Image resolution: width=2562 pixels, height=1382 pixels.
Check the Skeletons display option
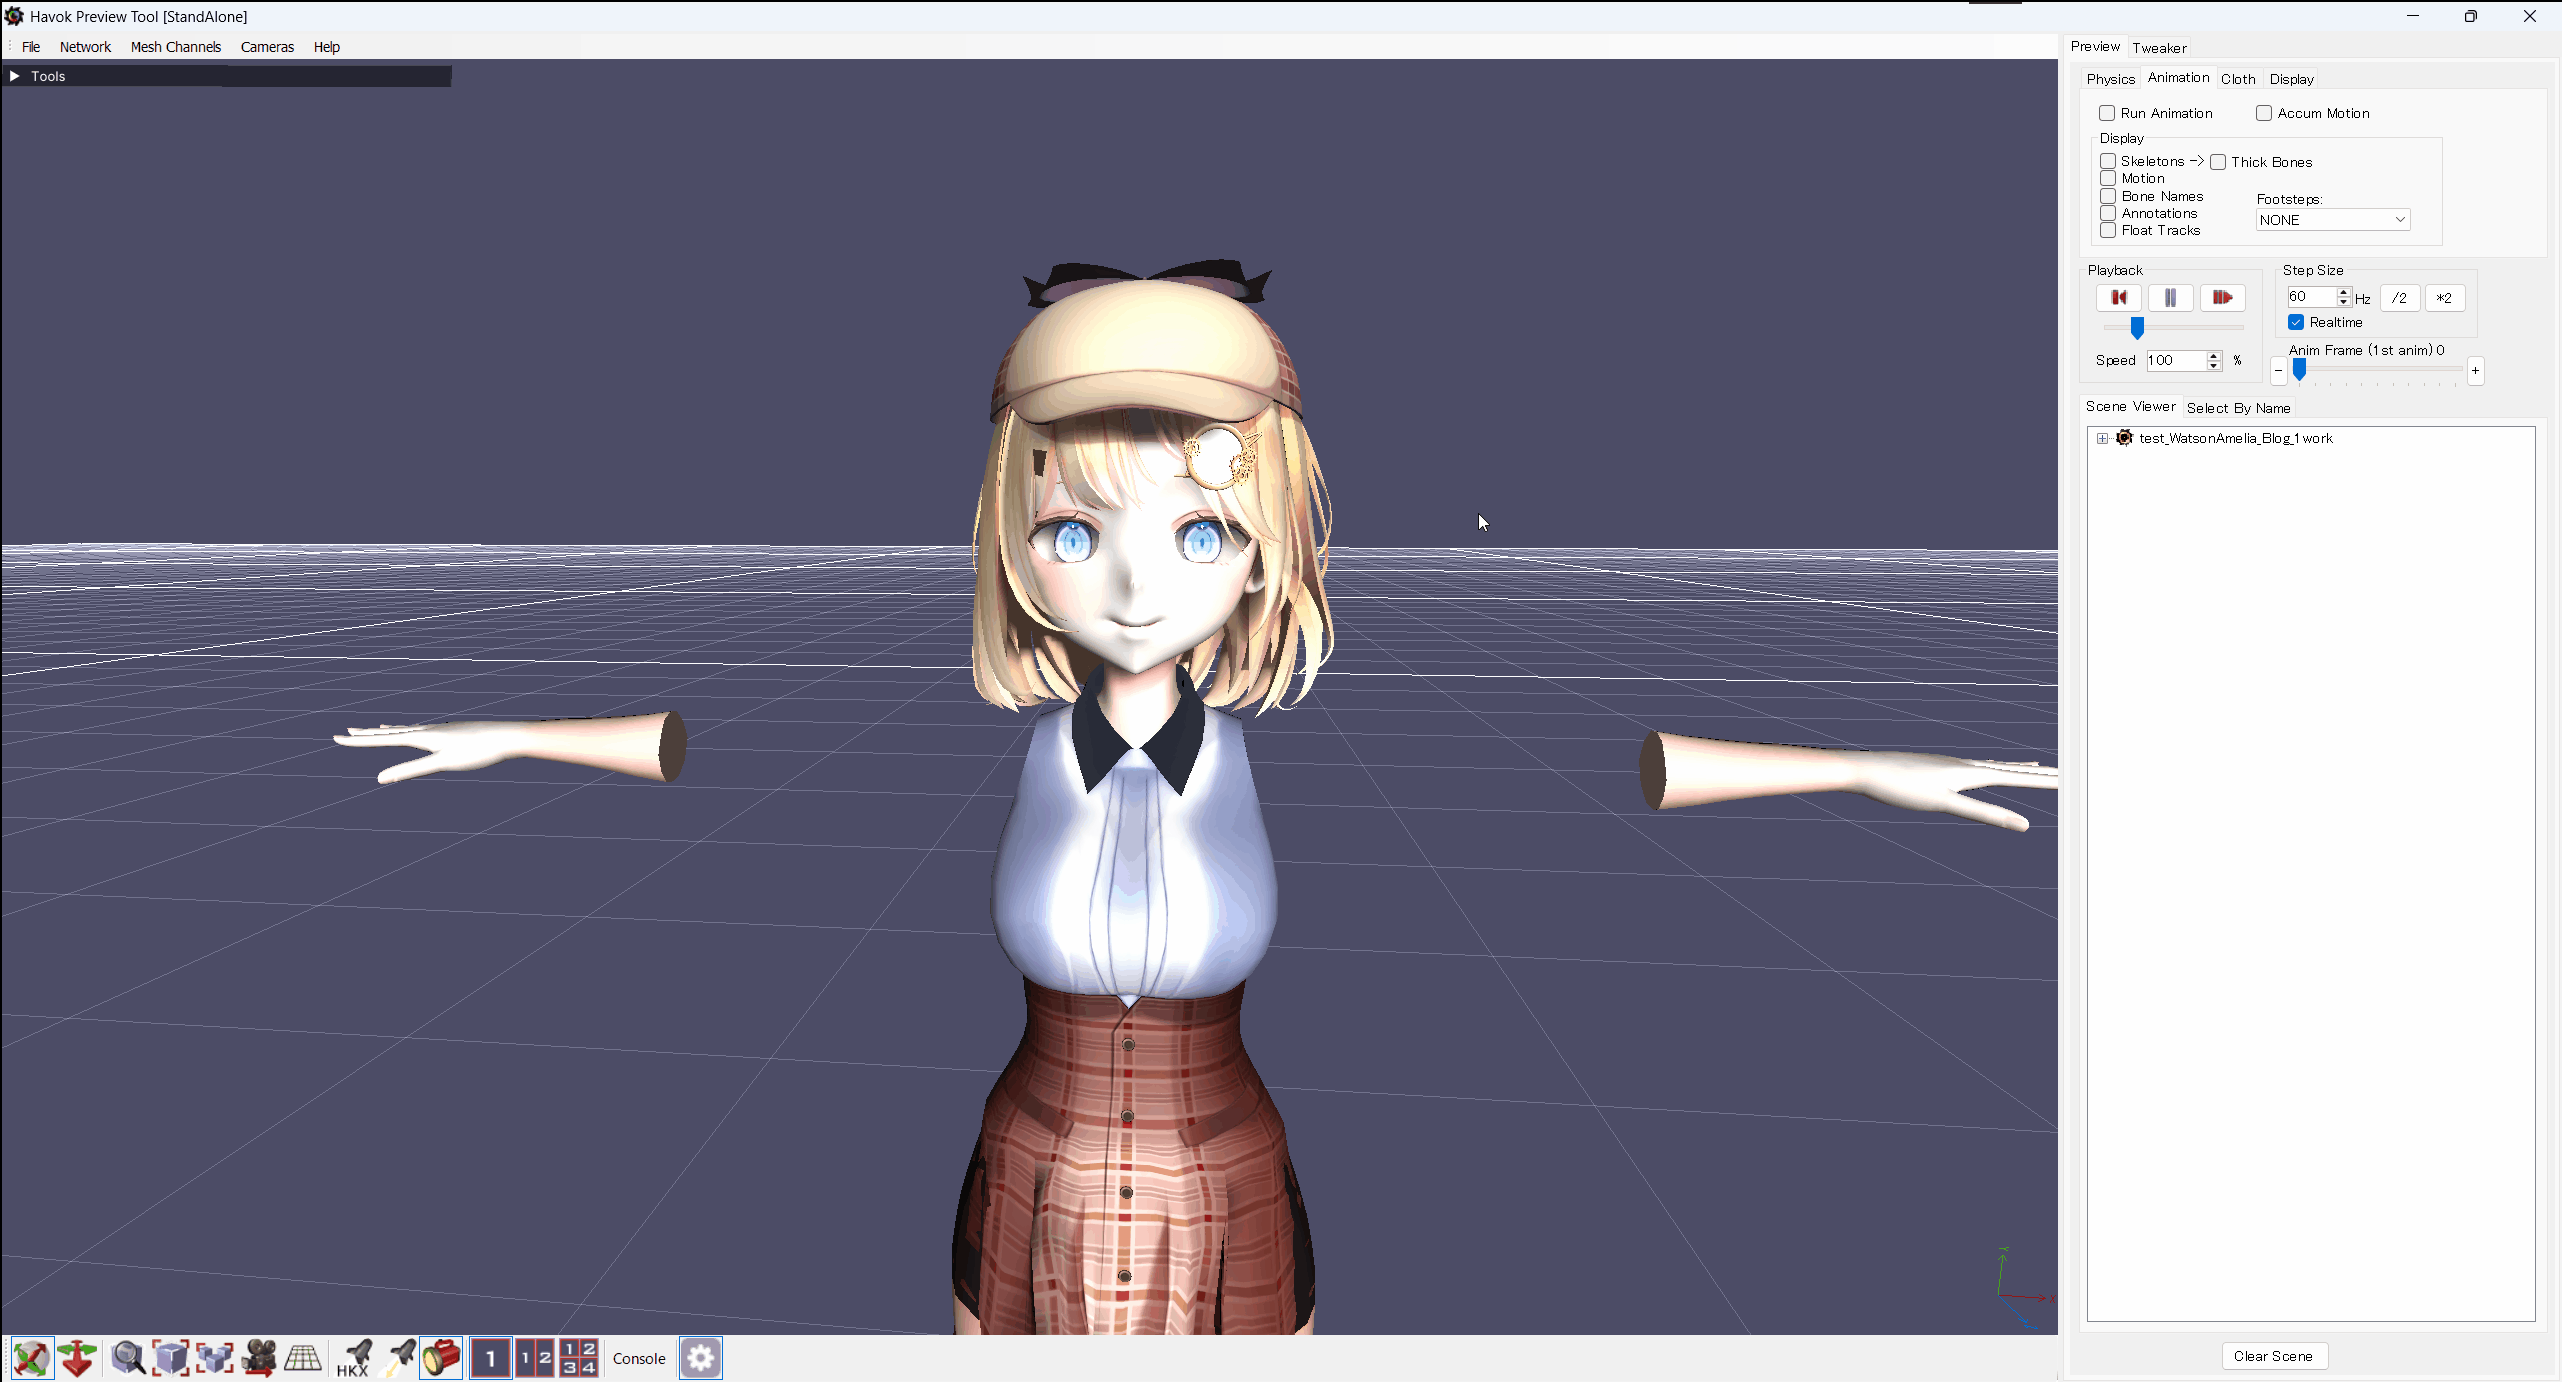pos(2108,161)
